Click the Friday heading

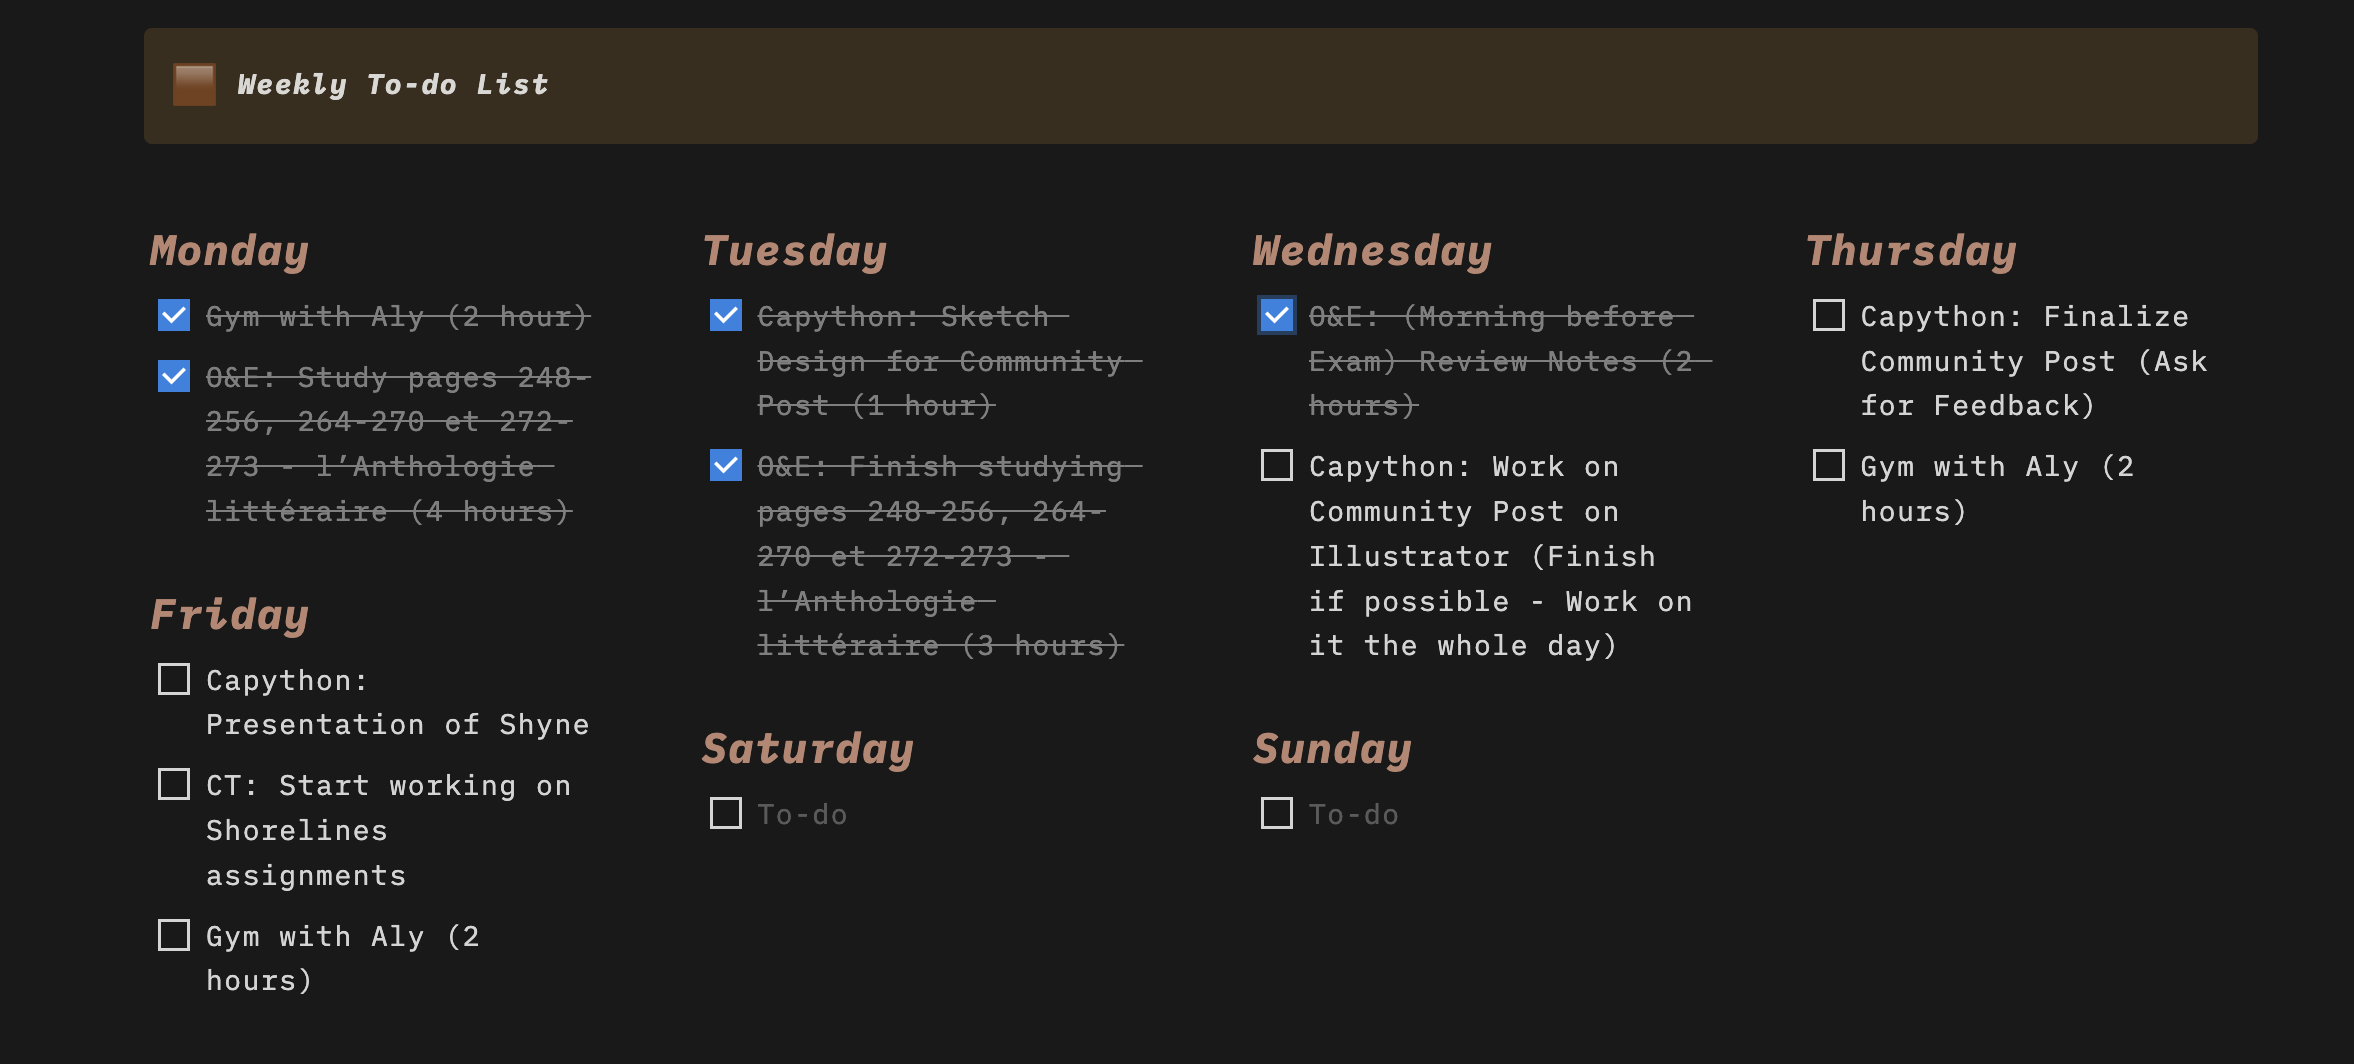[x=229, y=615]
